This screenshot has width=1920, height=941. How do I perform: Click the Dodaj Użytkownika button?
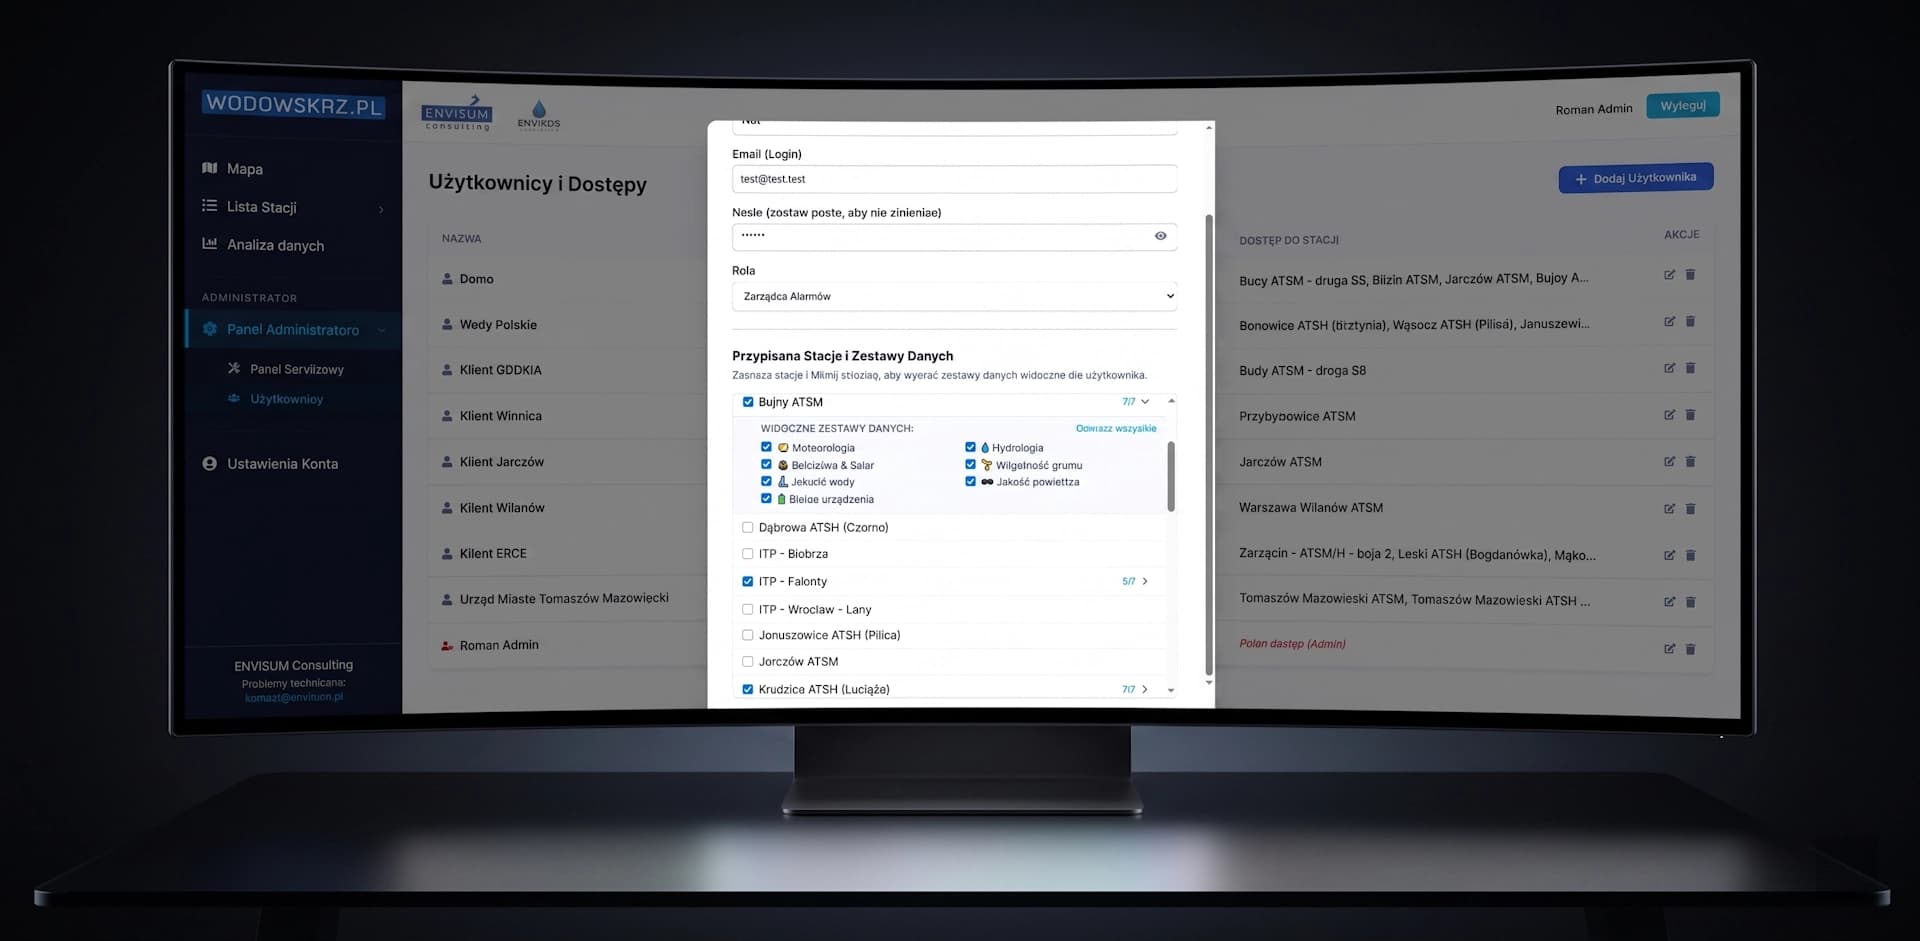(1635, 178)
